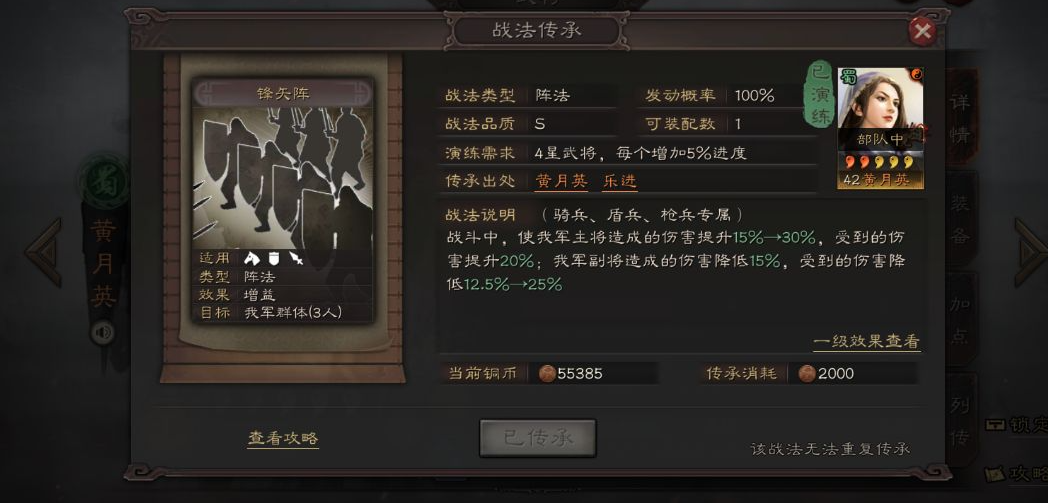Tap the coin icon beside 2000
1048x503 pixels.
pos(807,373)
